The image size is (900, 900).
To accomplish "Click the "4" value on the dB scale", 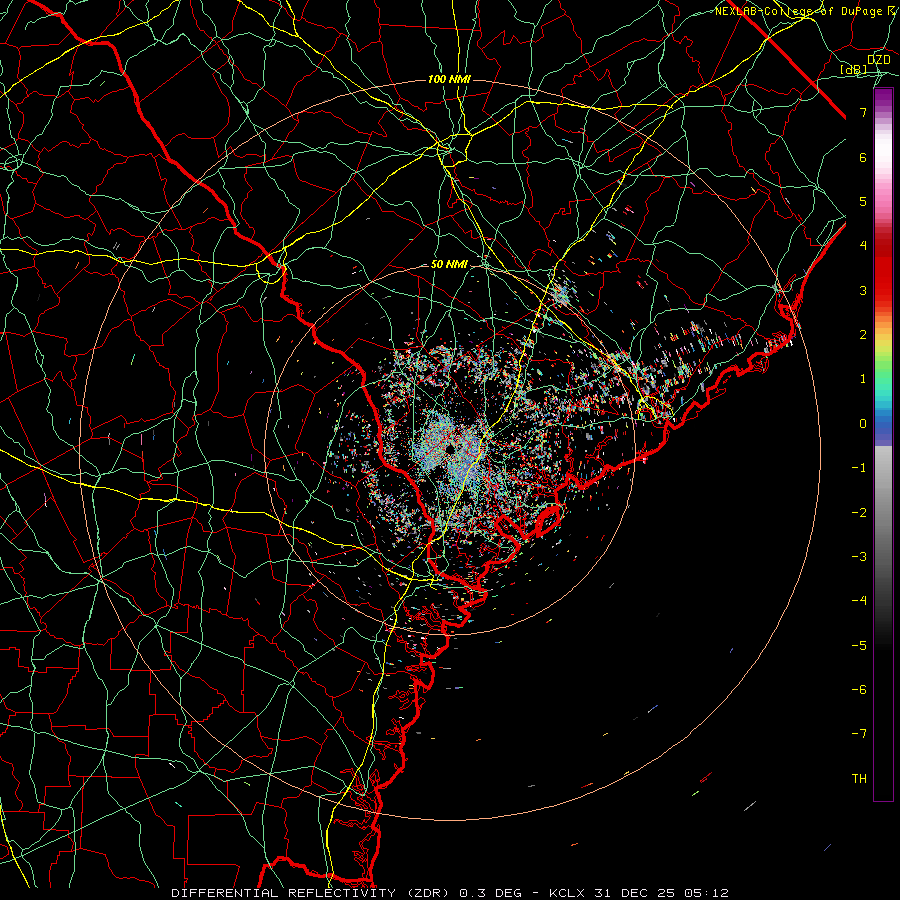I will point(863,246).
